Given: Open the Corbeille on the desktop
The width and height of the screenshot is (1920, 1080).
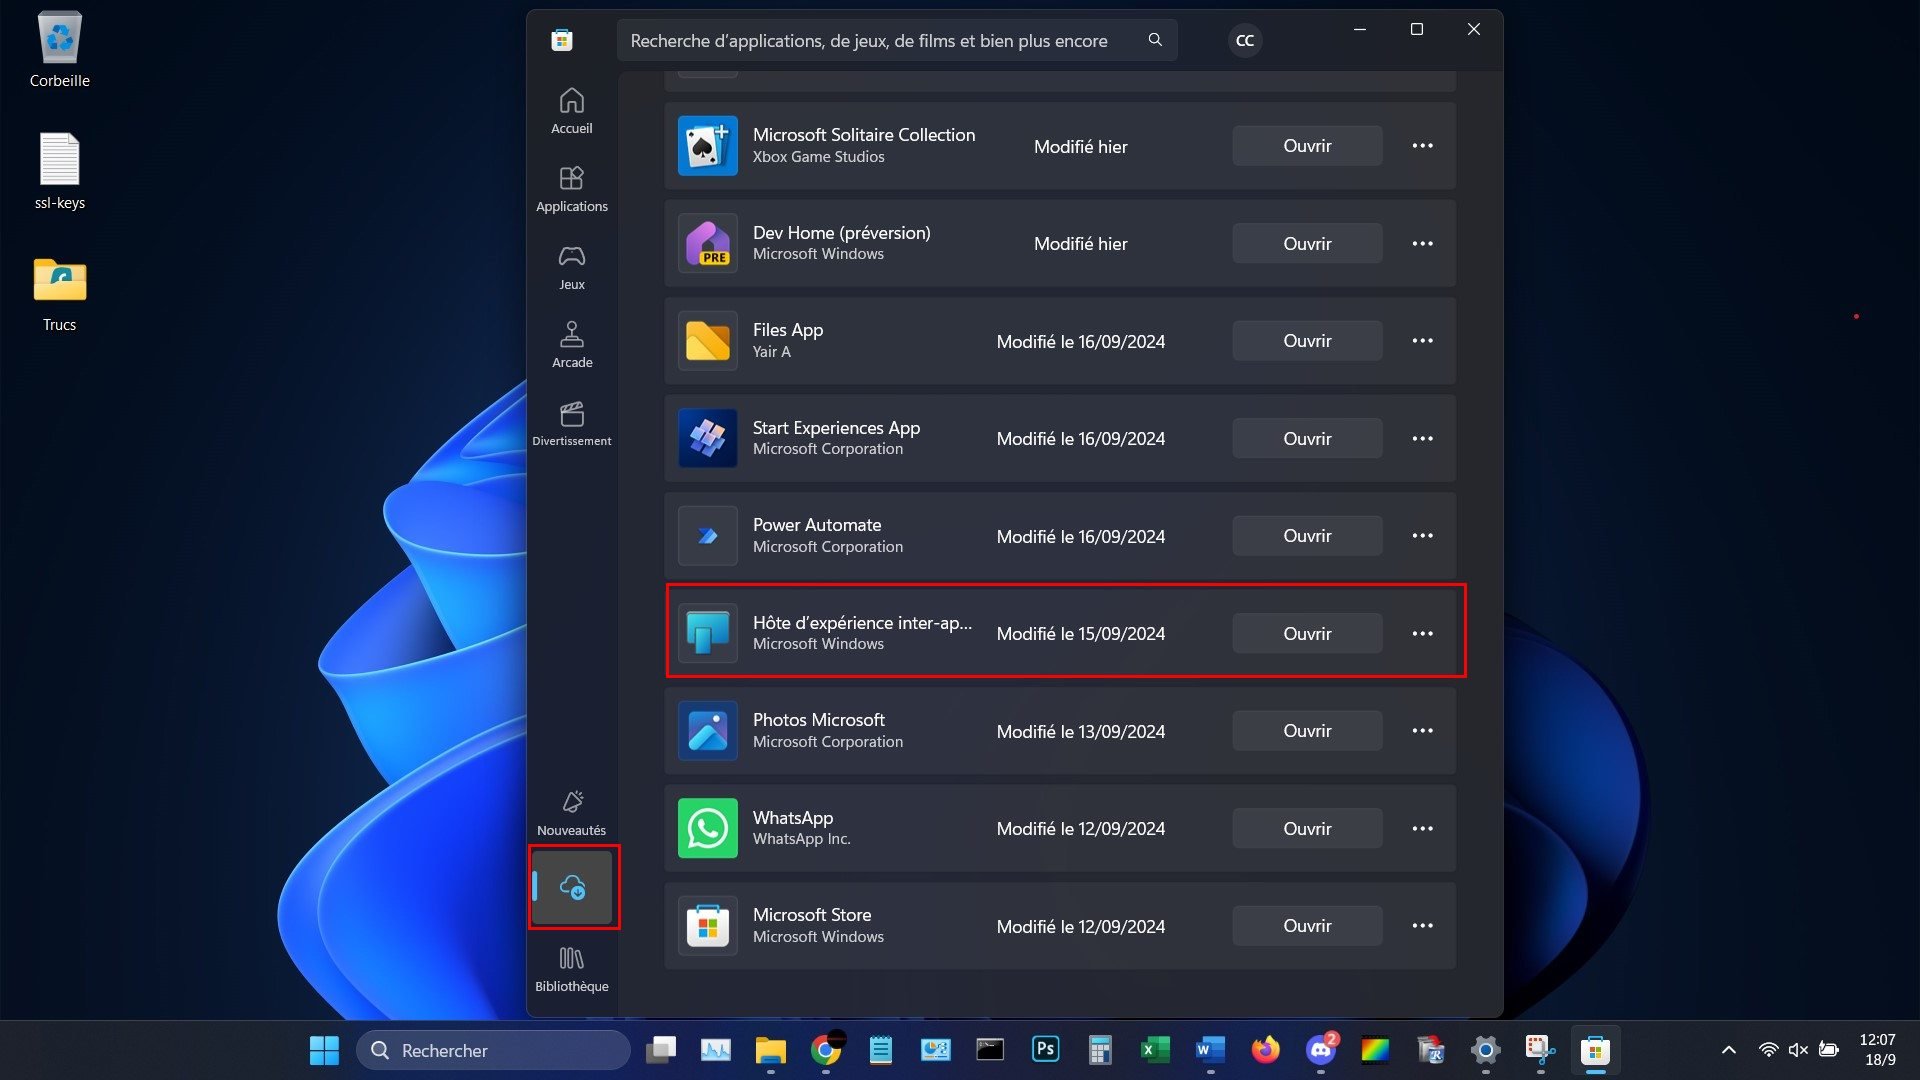Looking at the screenshot, I should (60, 50).
